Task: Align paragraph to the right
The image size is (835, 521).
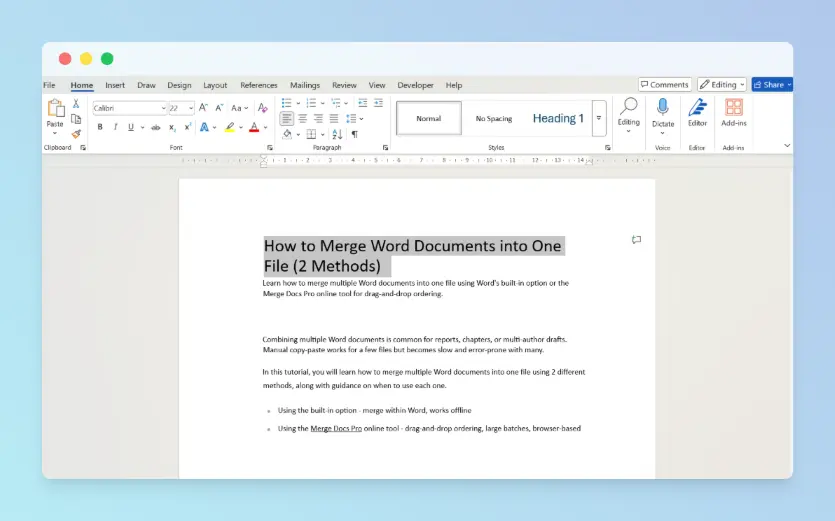Action: point(318,118)
